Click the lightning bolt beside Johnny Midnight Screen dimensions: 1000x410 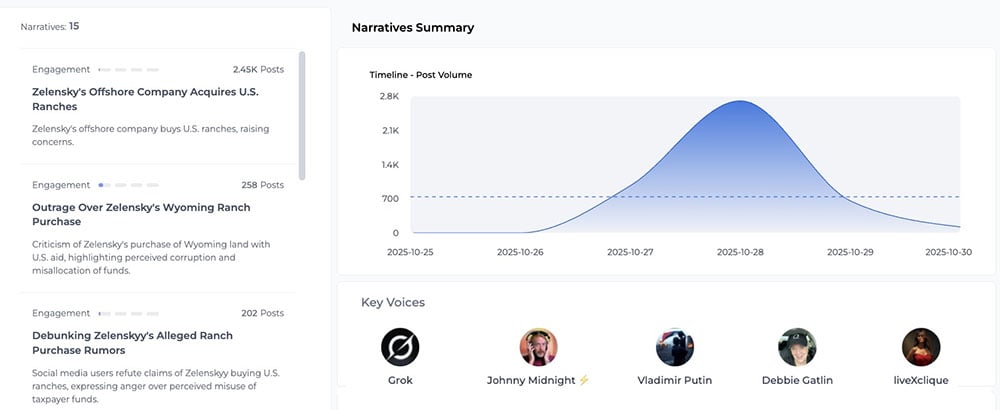(584, 381)
